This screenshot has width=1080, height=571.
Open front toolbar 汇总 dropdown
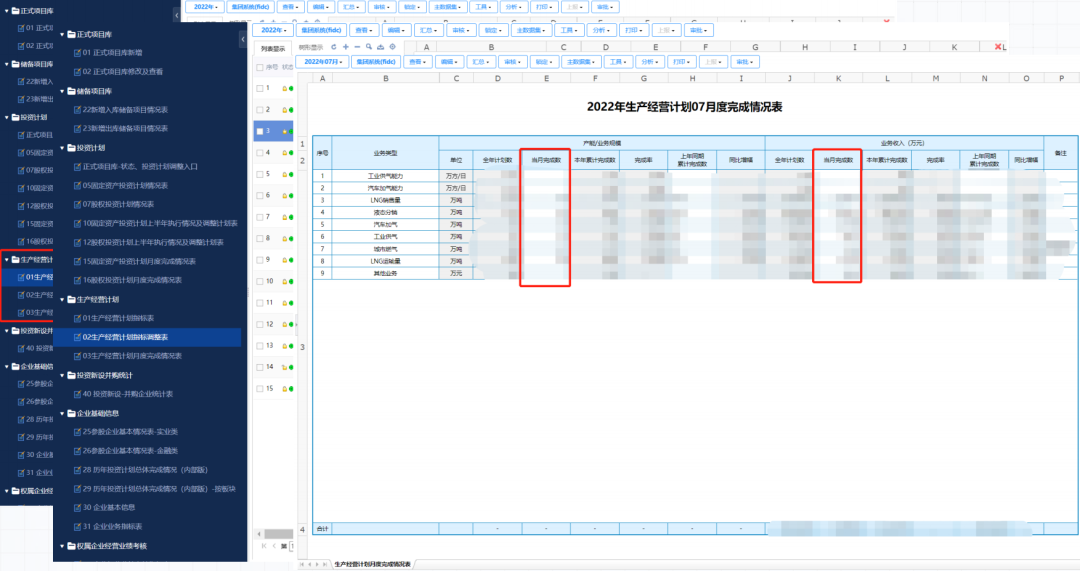click(x=480, y=61)
